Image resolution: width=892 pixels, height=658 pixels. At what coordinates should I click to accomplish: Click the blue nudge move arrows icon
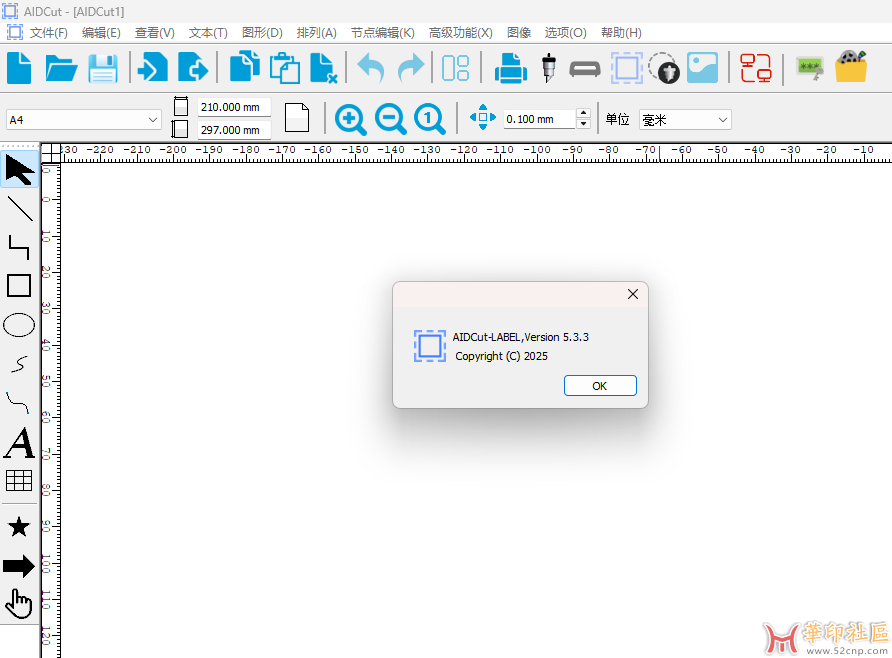[482, 117]
